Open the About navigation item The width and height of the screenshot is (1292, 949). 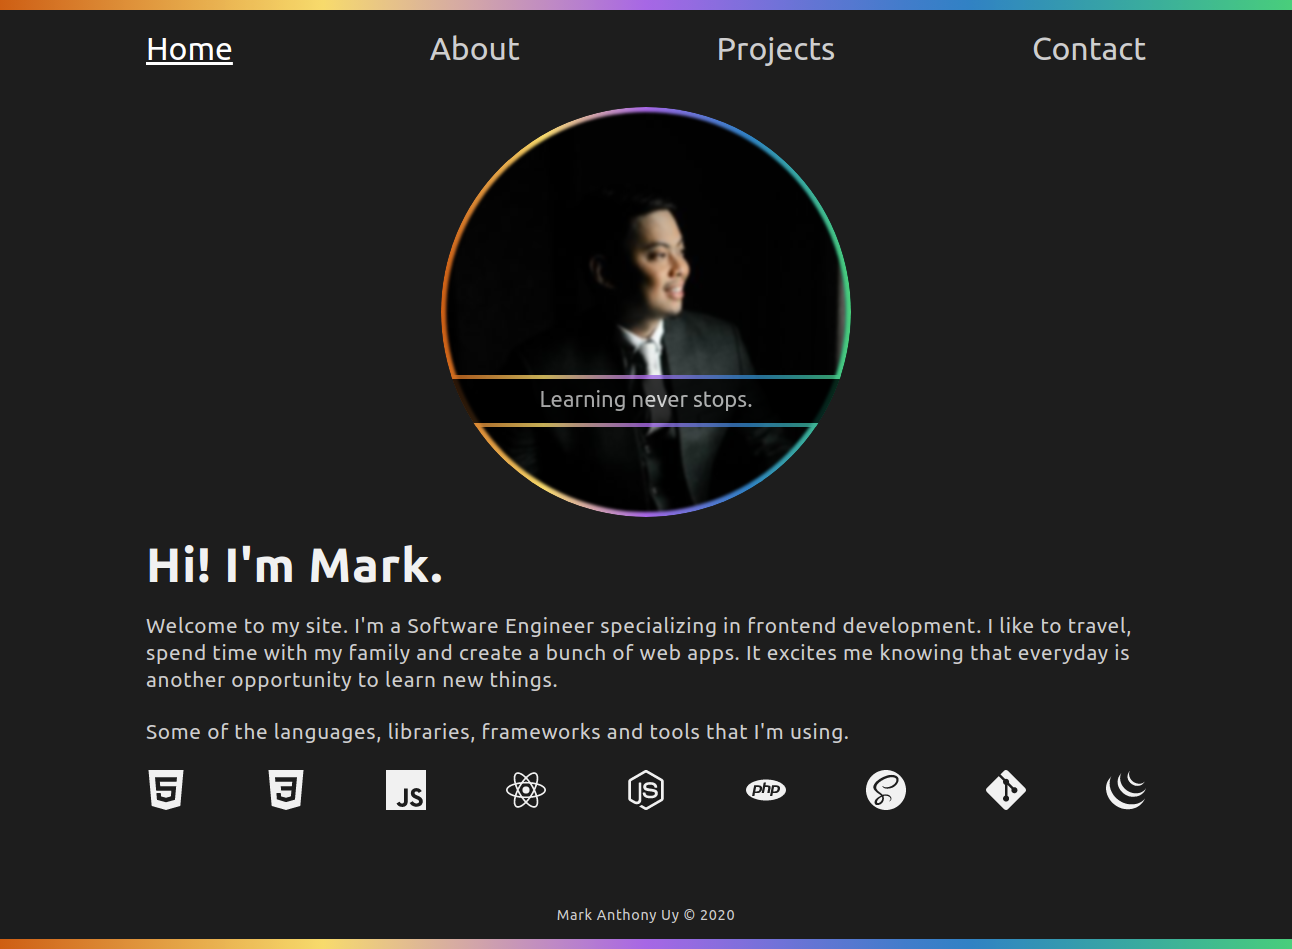(x=474, y=48)
